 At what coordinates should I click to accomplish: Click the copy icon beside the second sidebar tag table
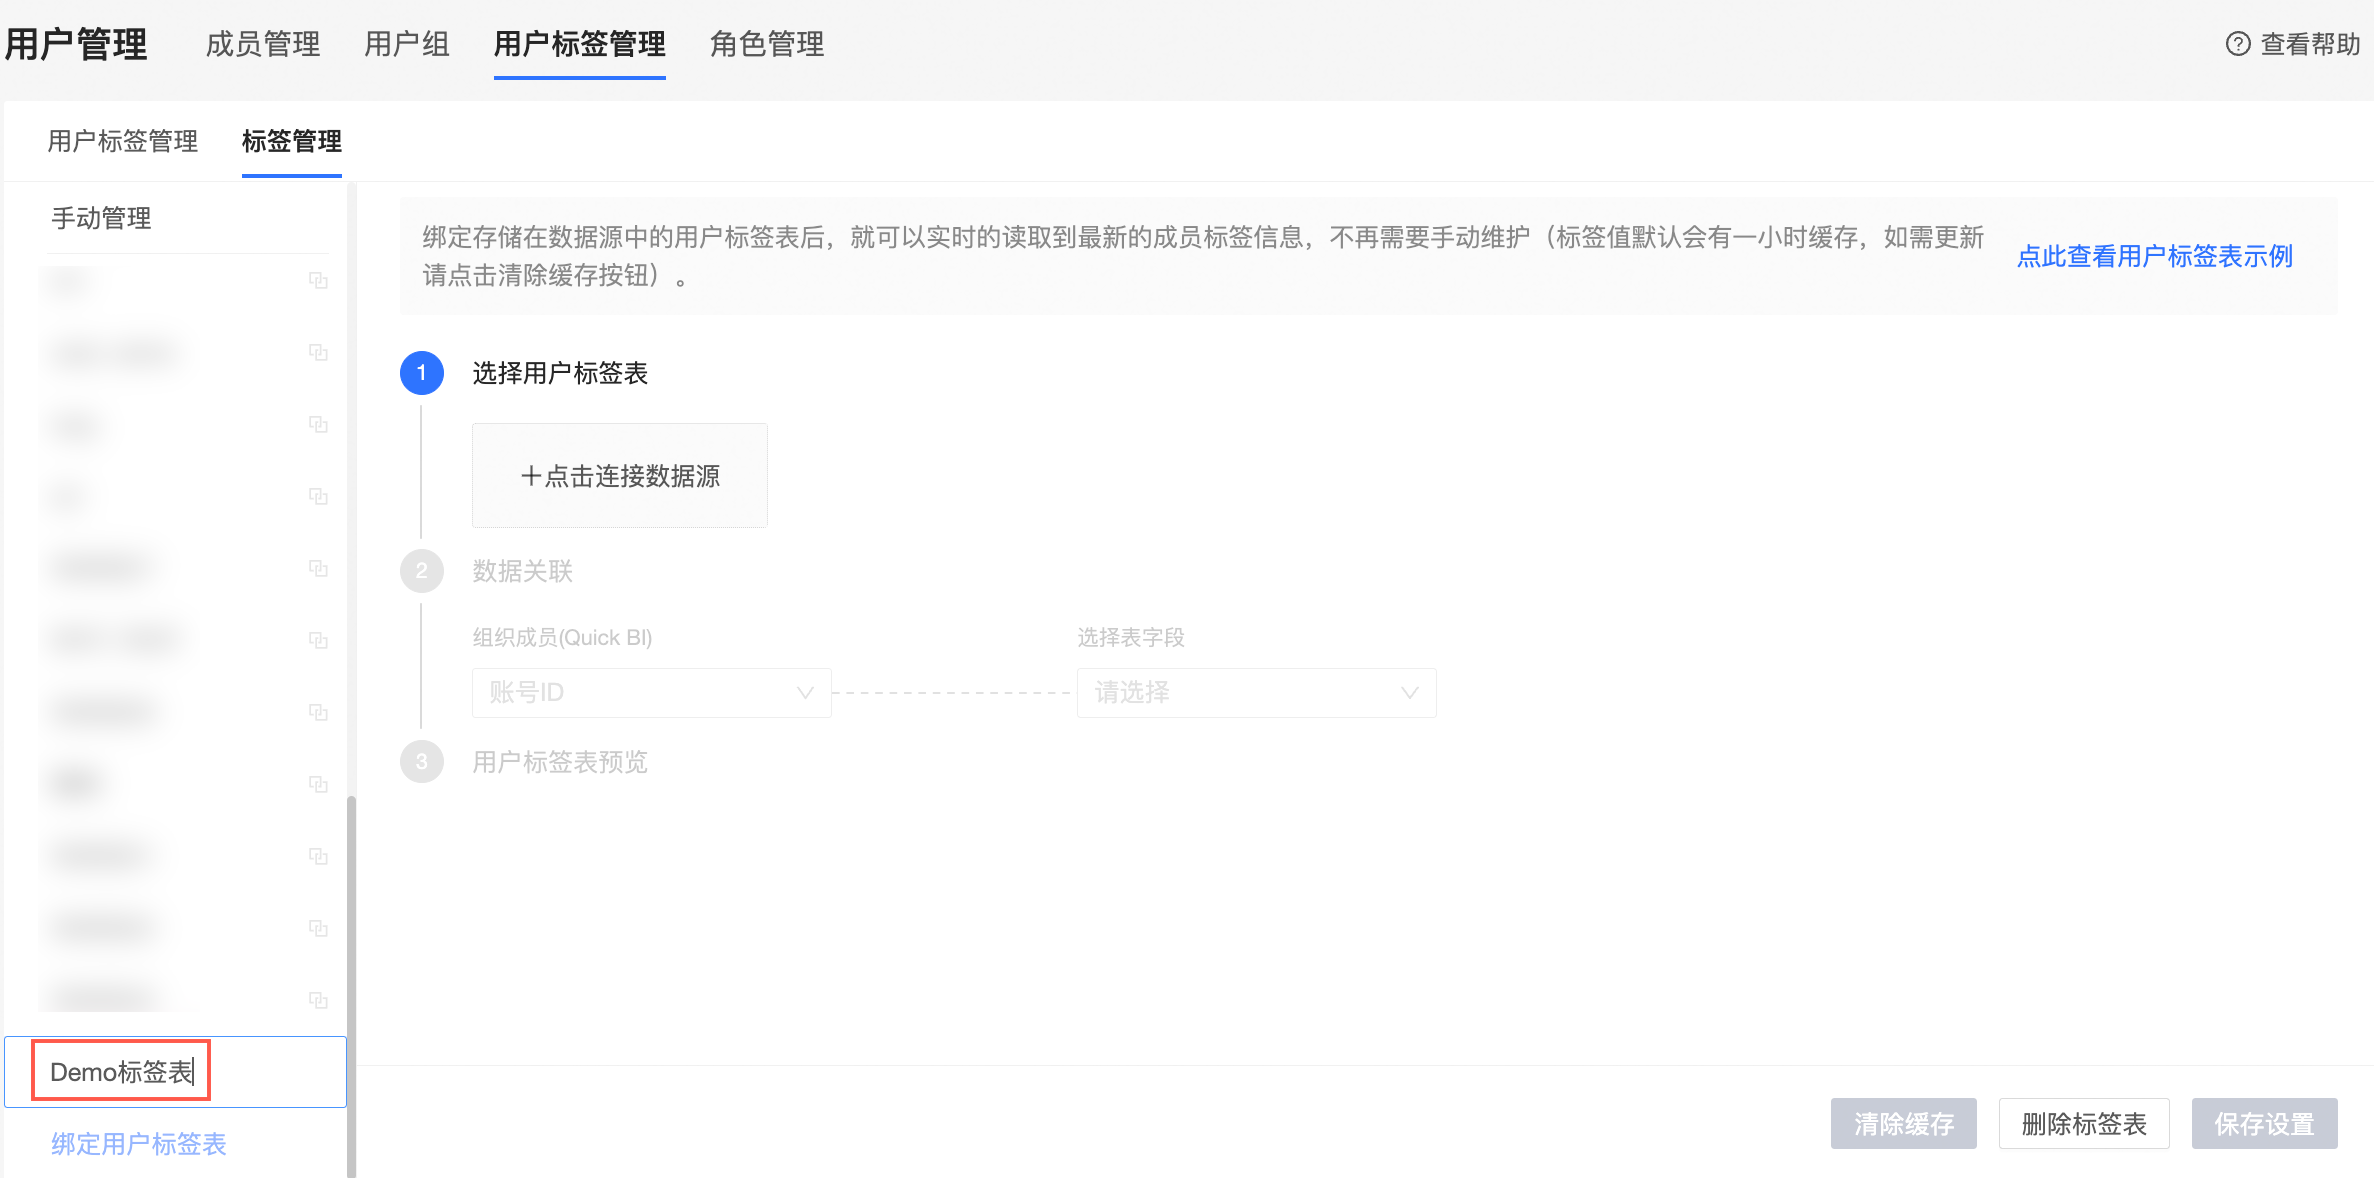click(318, 353)
